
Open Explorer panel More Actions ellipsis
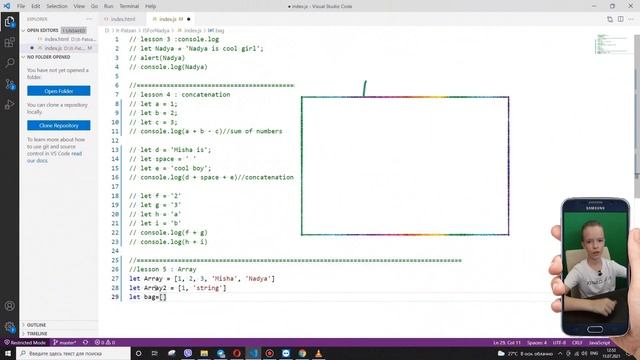tap(89, 19)
